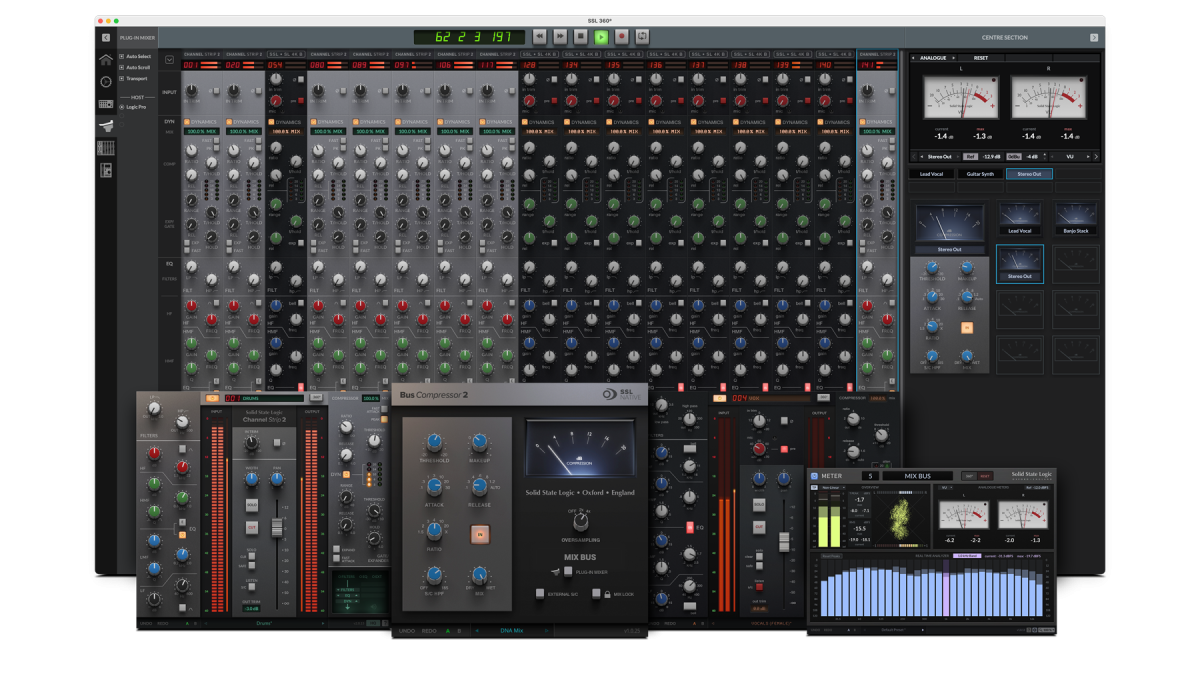1200x686 pixels.
Task: Click Threshold knob in Centre Section compressor
Action: 931,268
